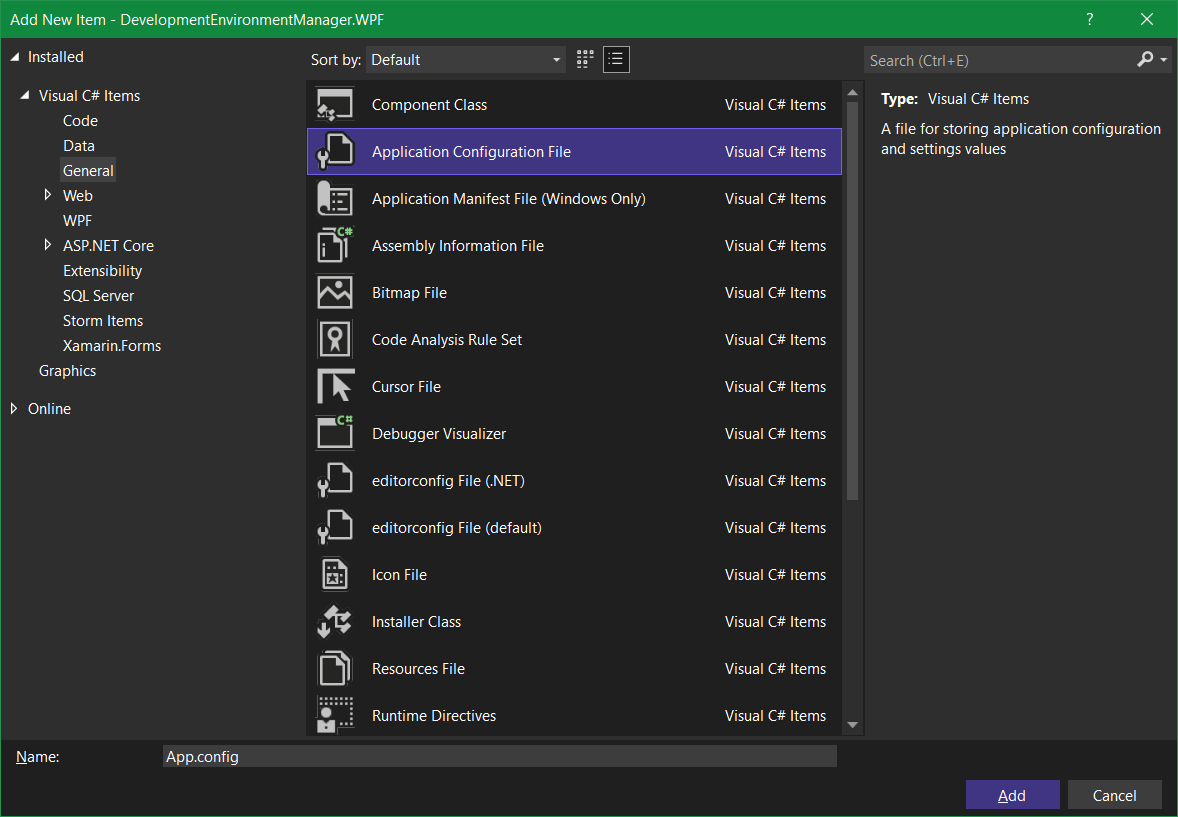Viewport: 1178px width, 817px height.
Task: Click the Add button
Action: pyautogui.click(x=1012, y=794)
